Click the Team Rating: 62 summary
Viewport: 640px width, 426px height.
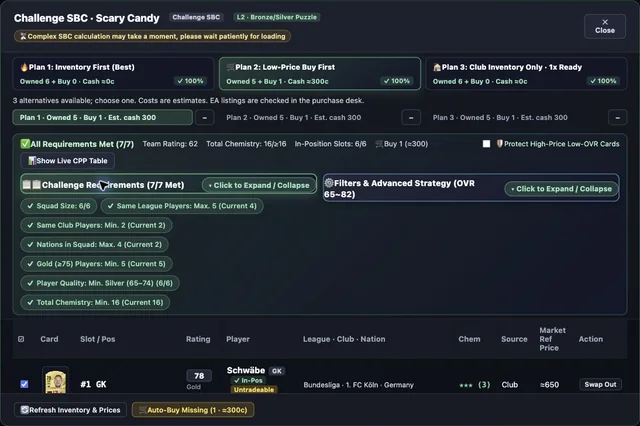pyautogui.click(x=170, y=144)
